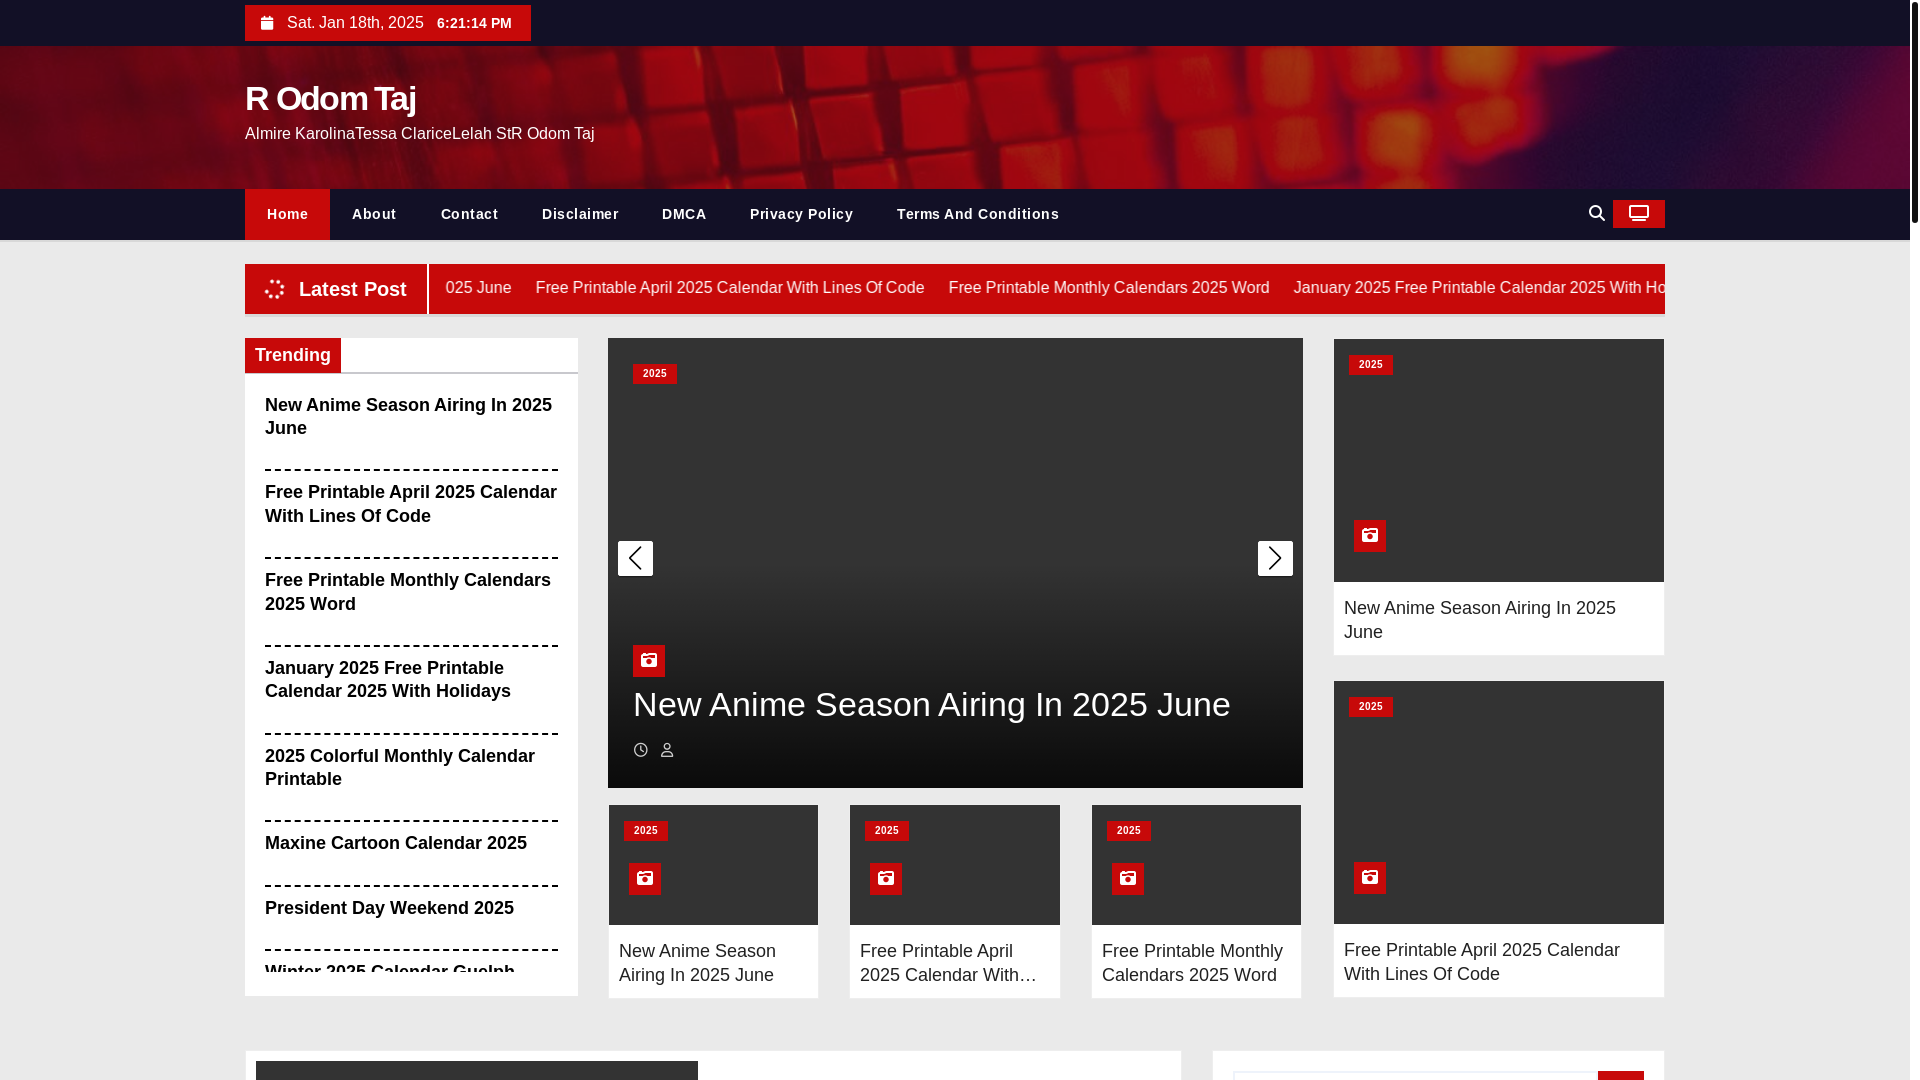Image resolution: width=1920 pixels, height=1080 pixels.
Task: Open trending post Maxine Cartoon Calendar 2025
Action: click(x=395, y=843)
